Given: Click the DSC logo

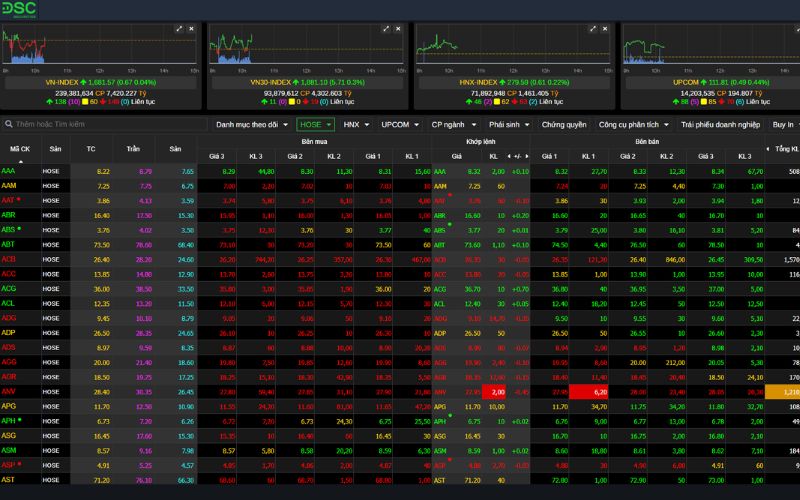Looking at the screenshot, I should [x=19, y=9].
